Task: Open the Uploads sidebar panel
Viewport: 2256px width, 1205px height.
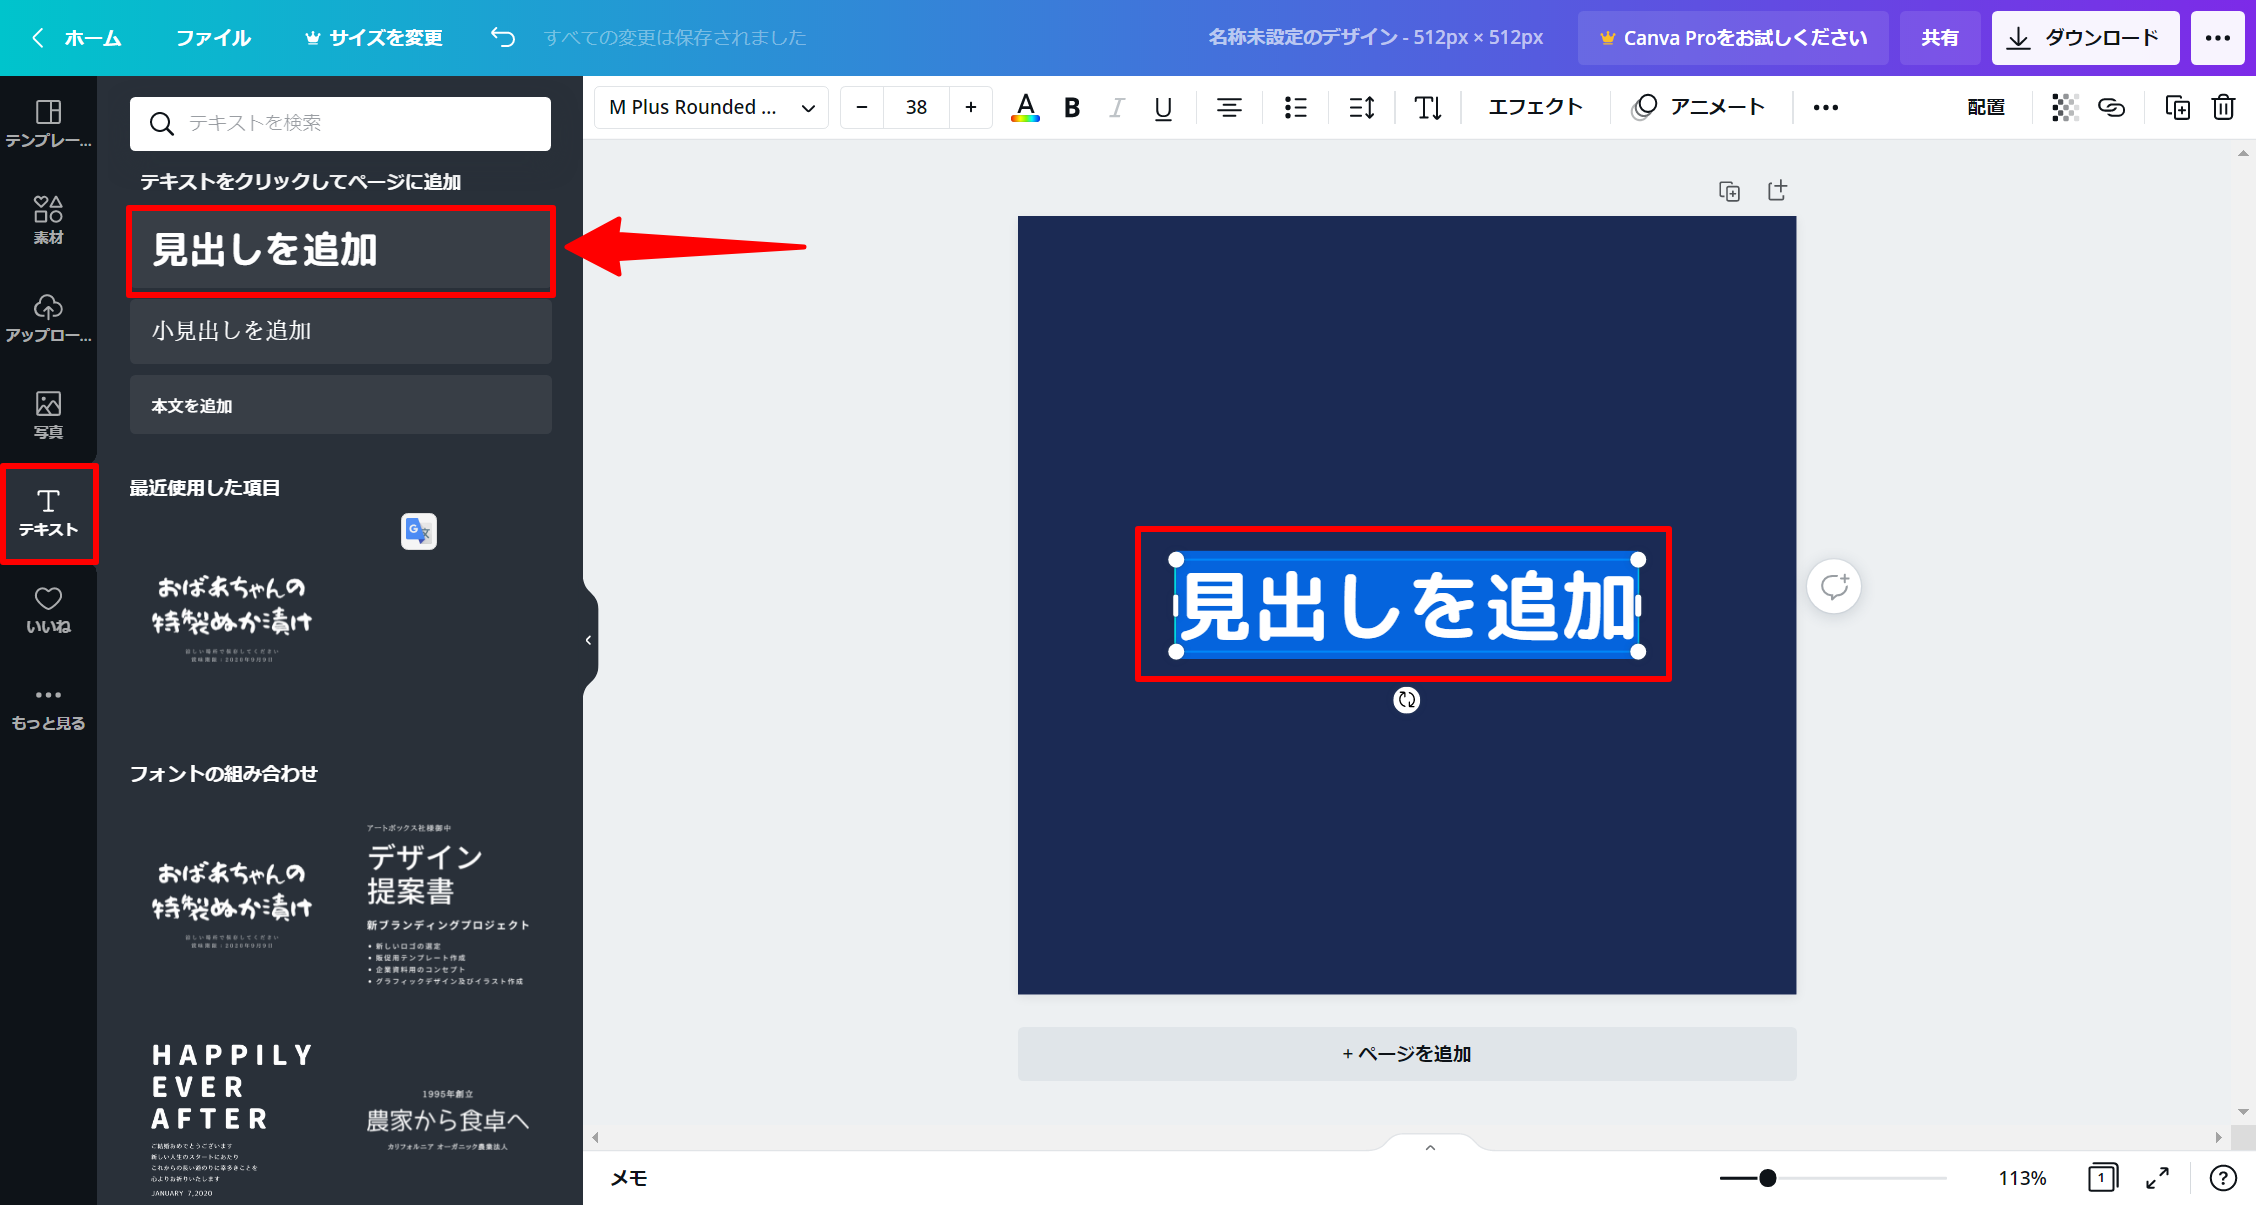Action: tap(48, 318)
